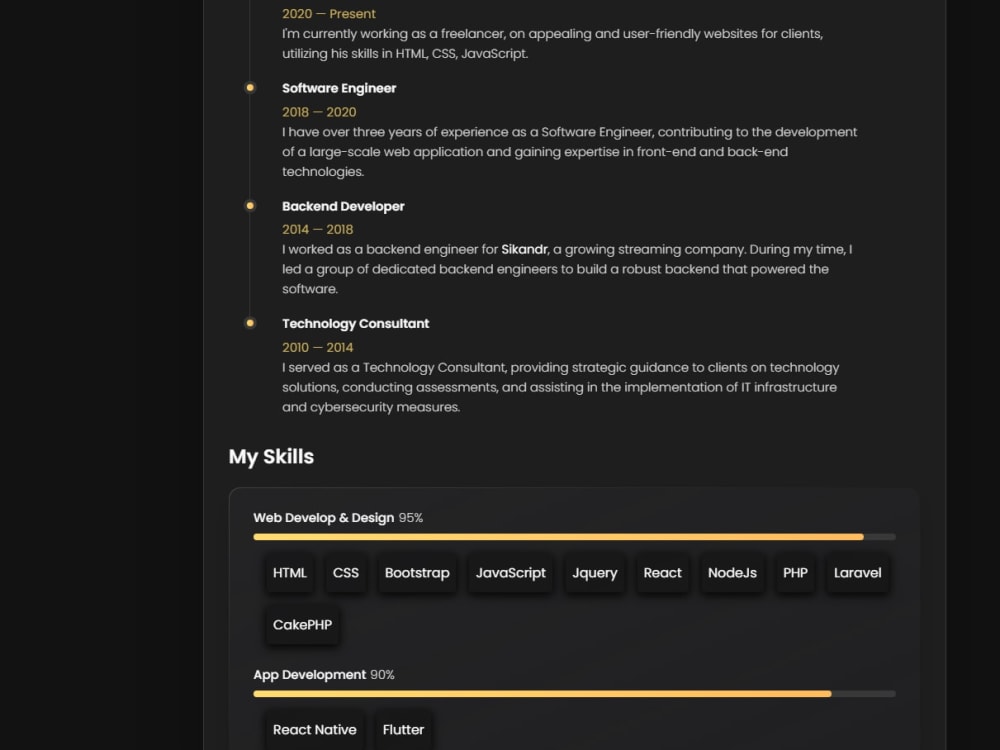Click the Laravel skill badge
1000x750 pixels.
coord(858,573)
